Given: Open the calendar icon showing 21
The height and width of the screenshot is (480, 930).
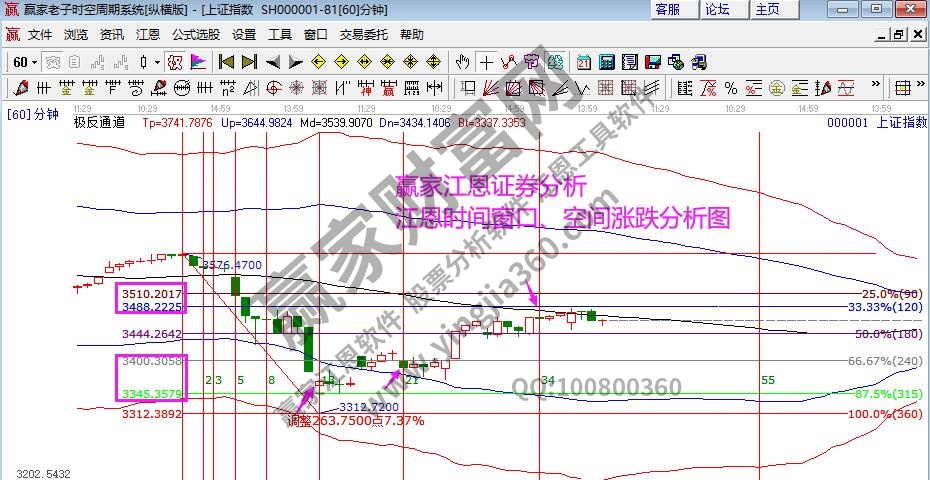Looking at the screenshot, I should point(582,62).
